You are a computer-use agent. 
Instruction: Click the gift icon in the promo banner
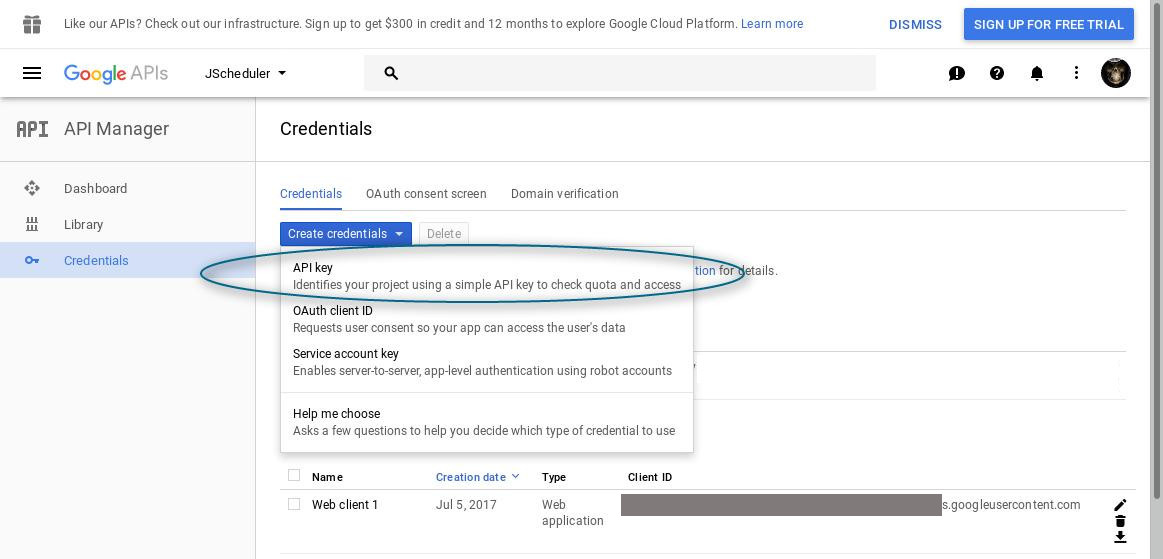tap(32, 24)
